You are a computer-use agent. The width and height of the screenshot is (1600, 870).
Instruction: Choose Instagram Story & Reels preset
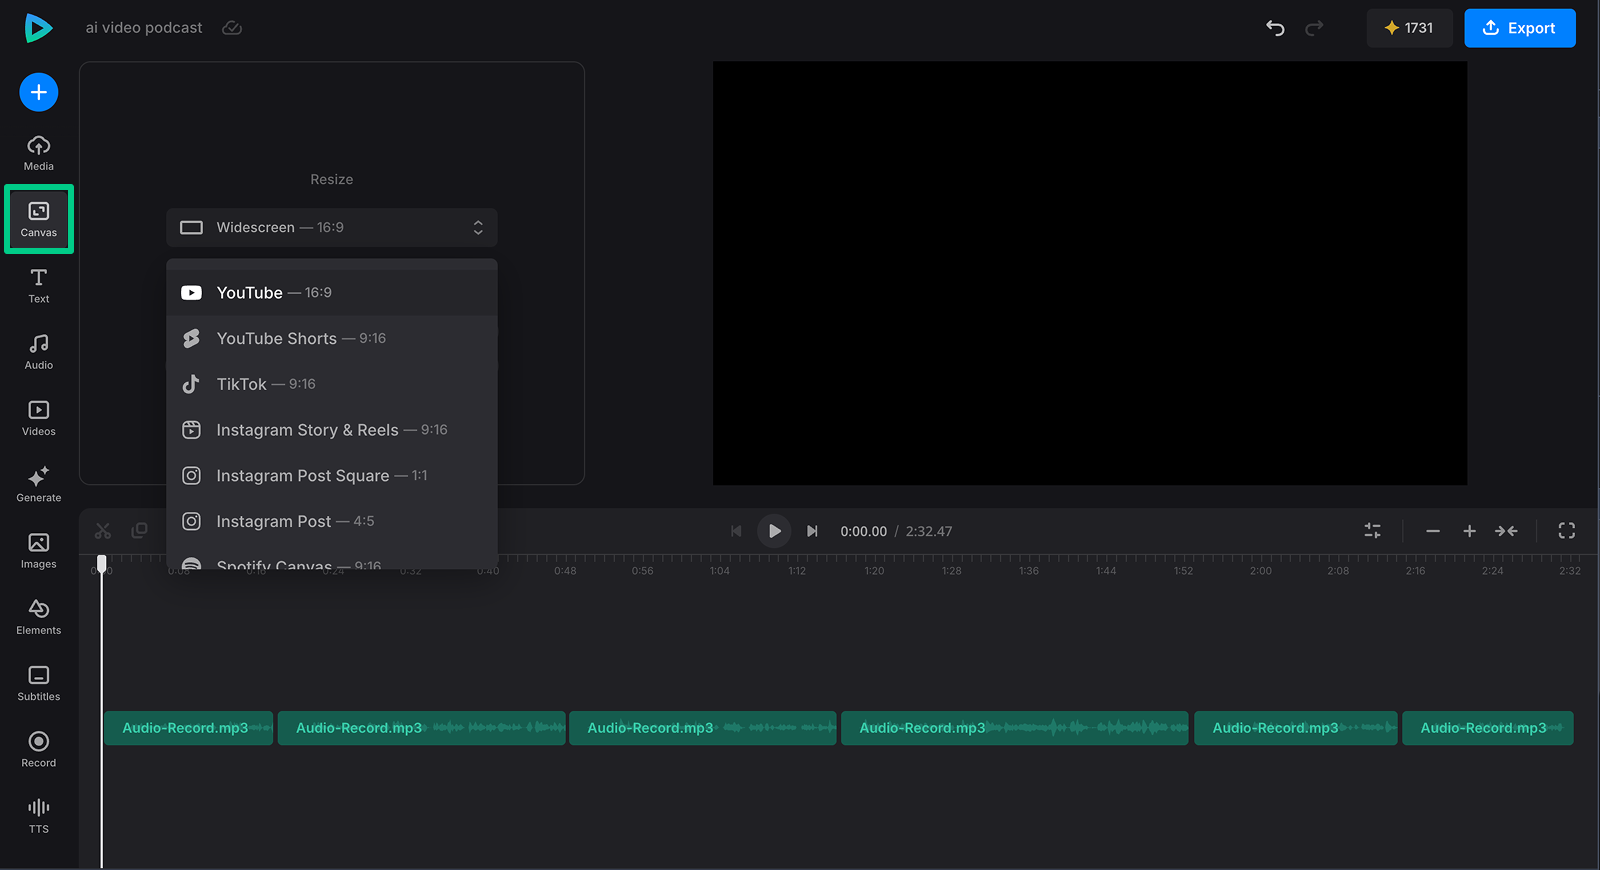pos(332,430)
